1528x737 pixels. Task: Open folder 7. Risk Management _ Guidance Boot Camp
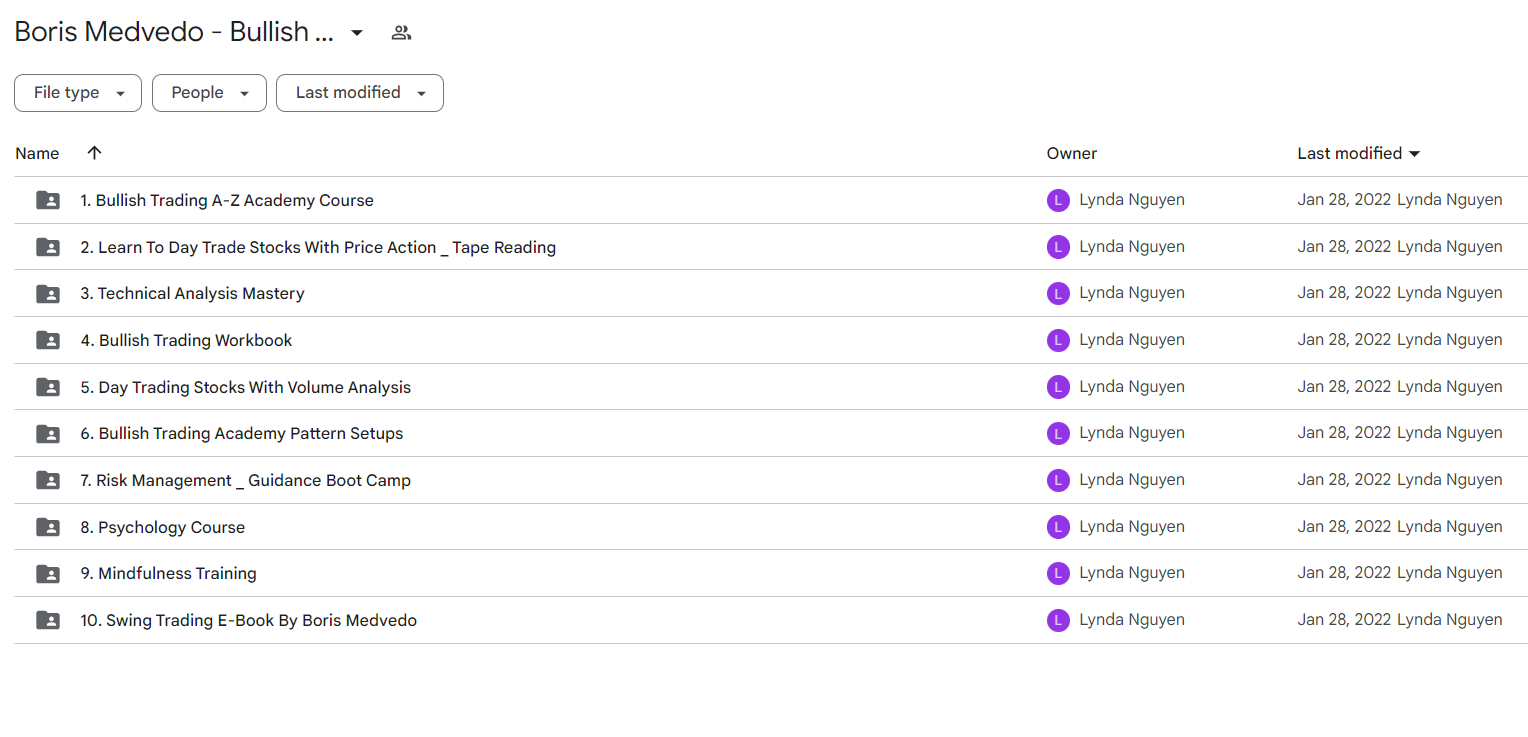(246, 480)
